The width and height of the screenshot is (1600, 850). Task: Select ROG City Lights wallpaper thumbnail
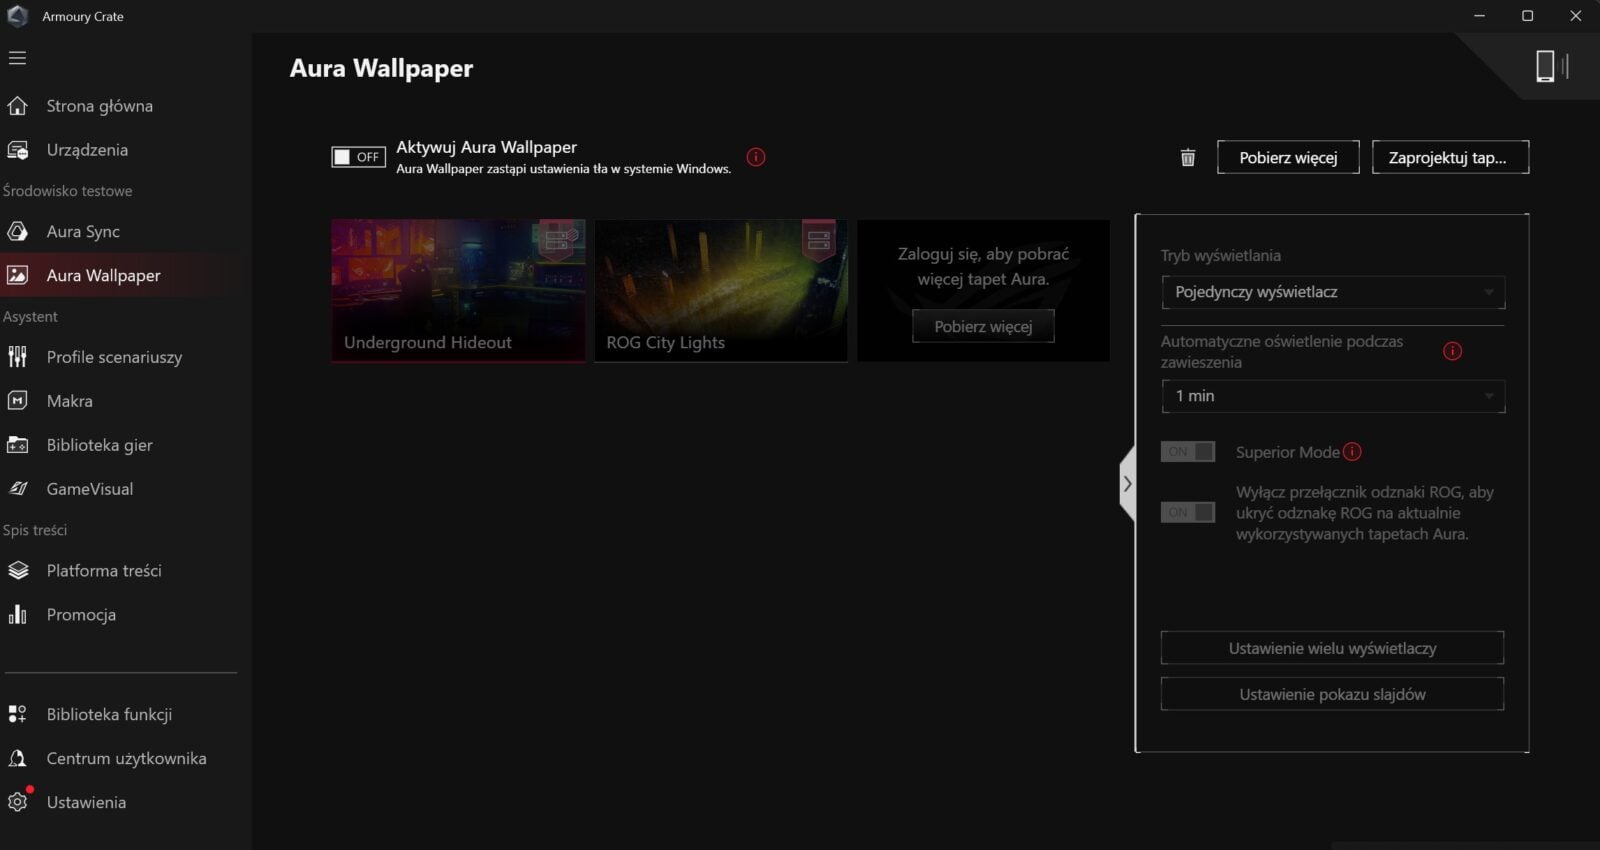point(720,290)
